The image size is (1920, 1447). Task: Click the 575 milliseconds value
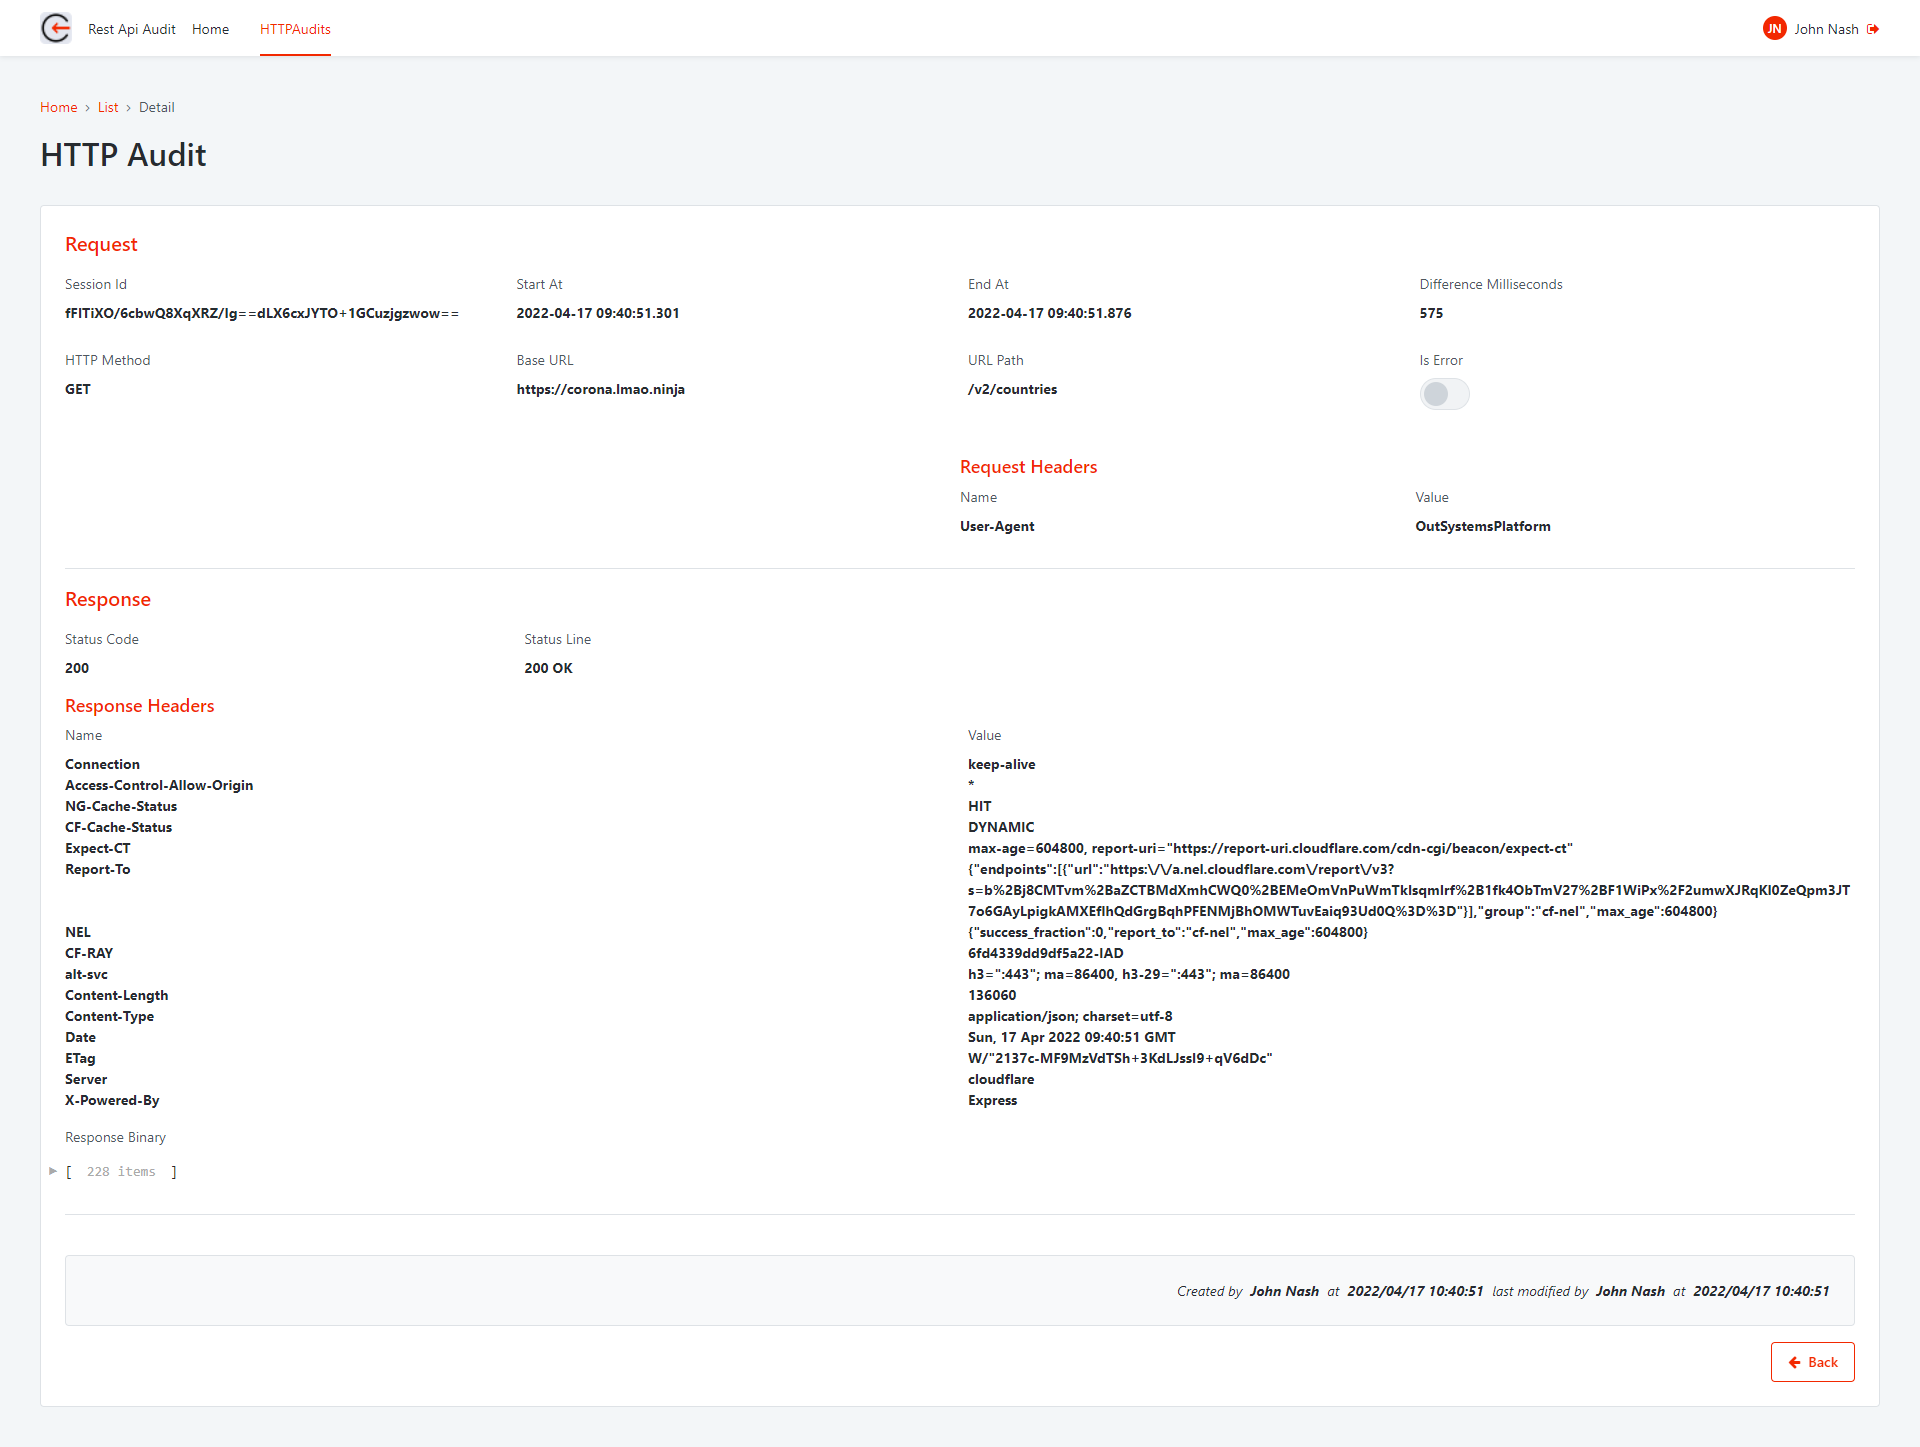(x=1431, y=313)
